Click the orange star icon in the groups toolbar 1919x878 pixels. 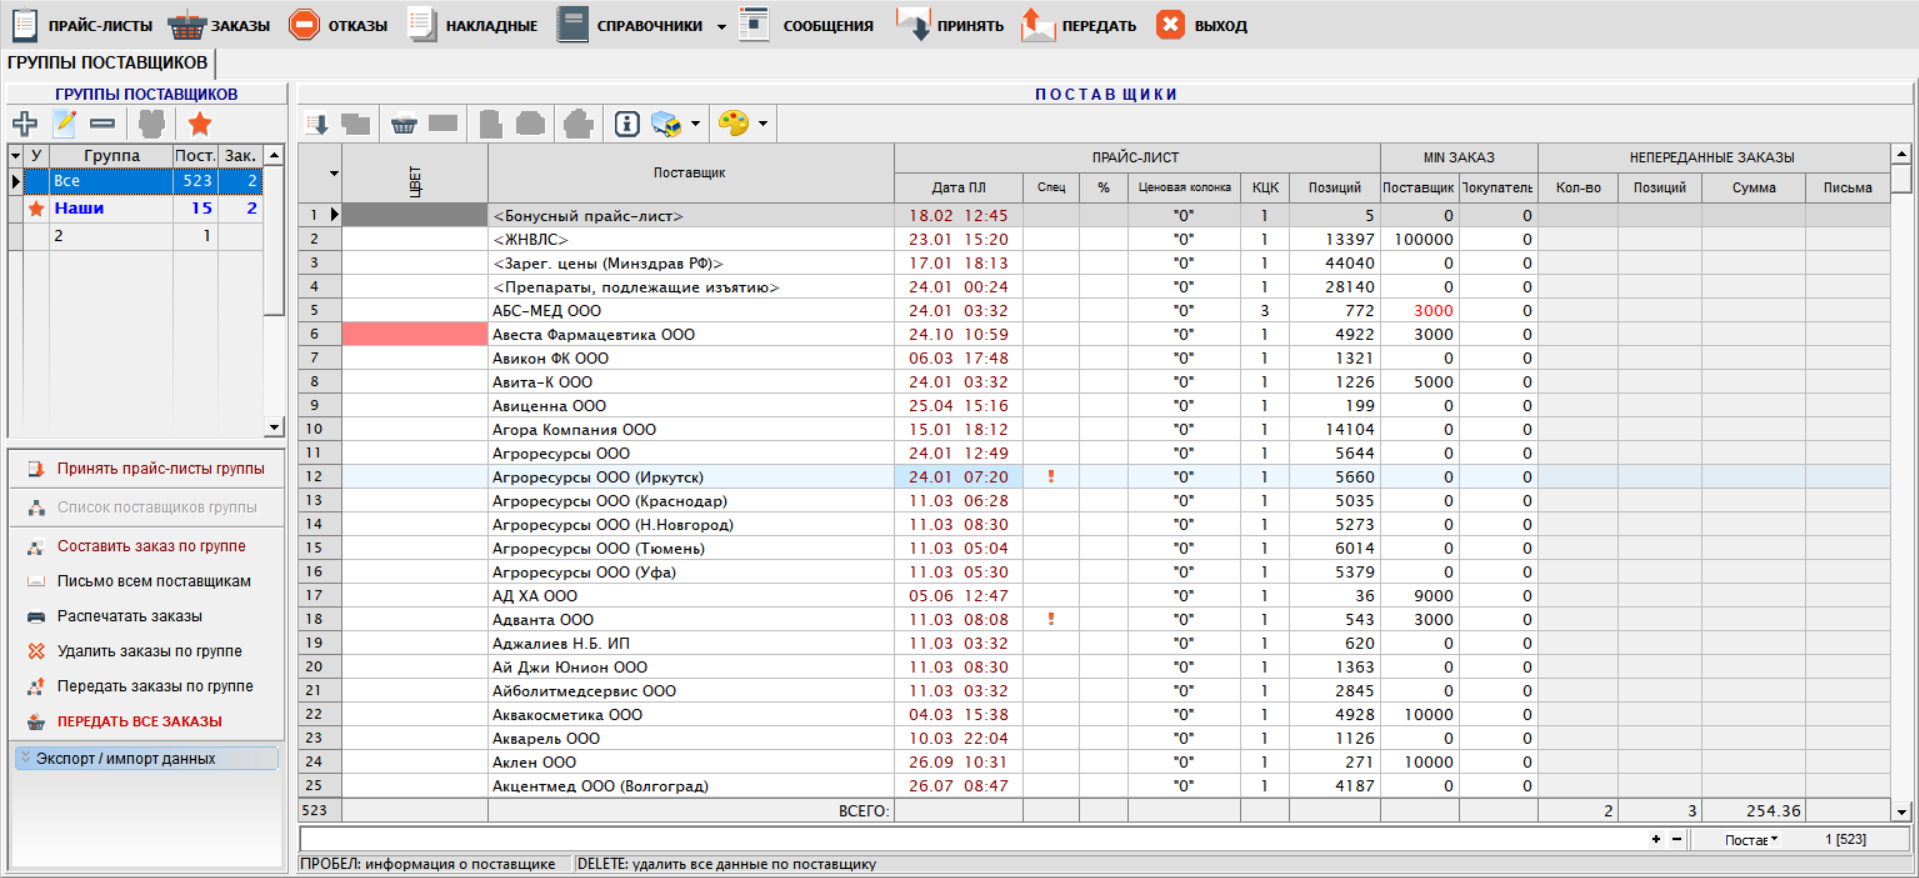coord(200,124)
